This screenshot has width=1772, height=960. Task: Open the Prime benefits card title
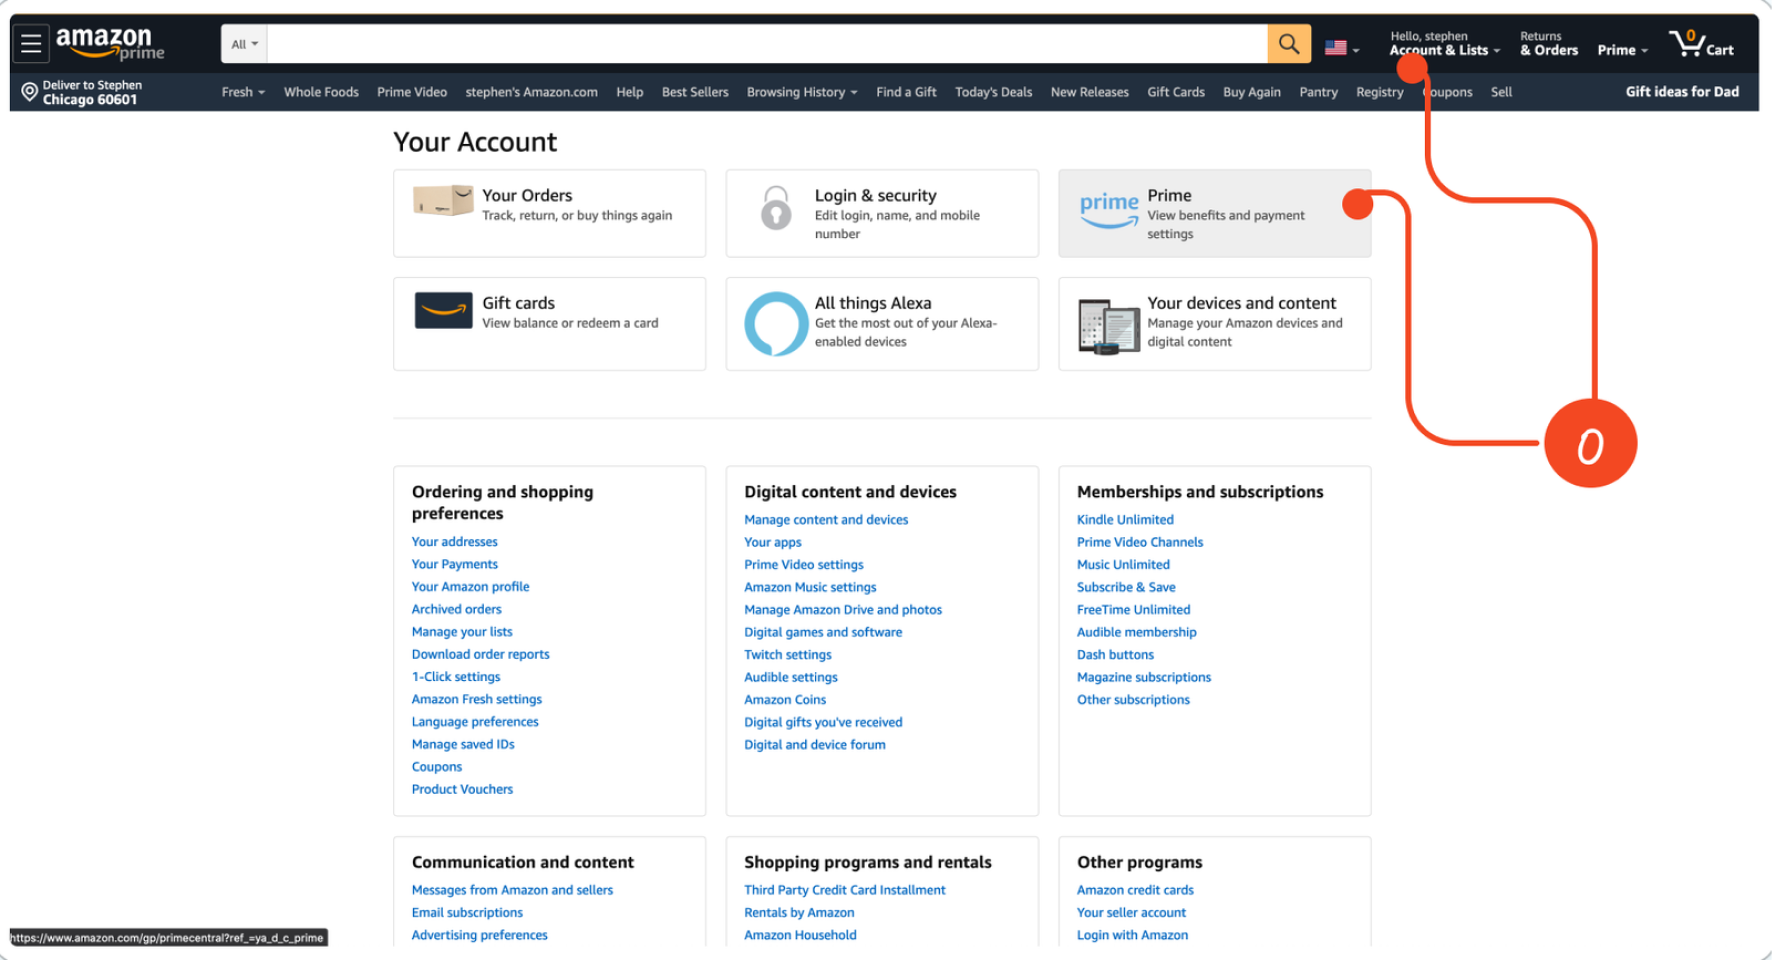click(1169, 195)
